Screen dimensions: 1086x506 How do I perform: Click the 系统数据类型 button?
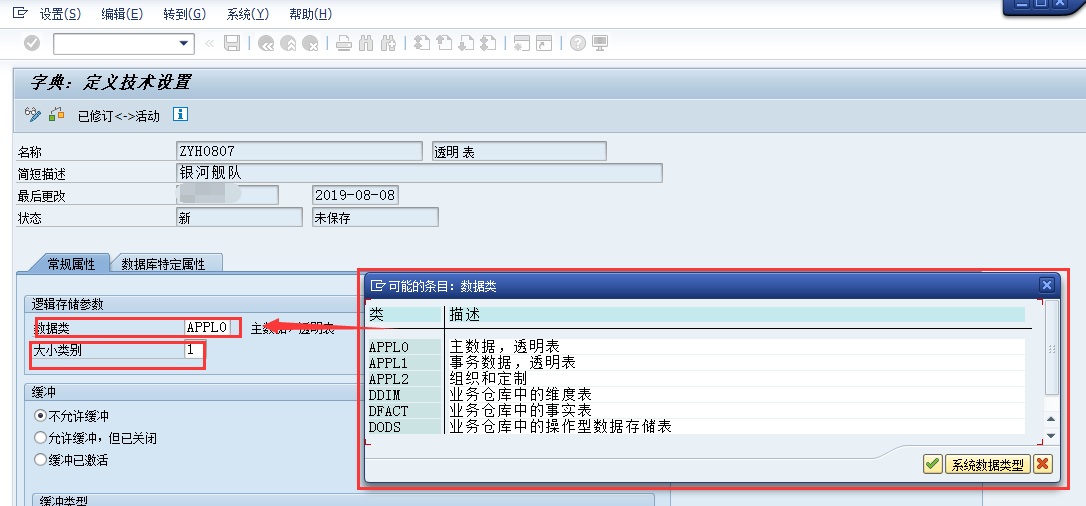pos(988,464)
